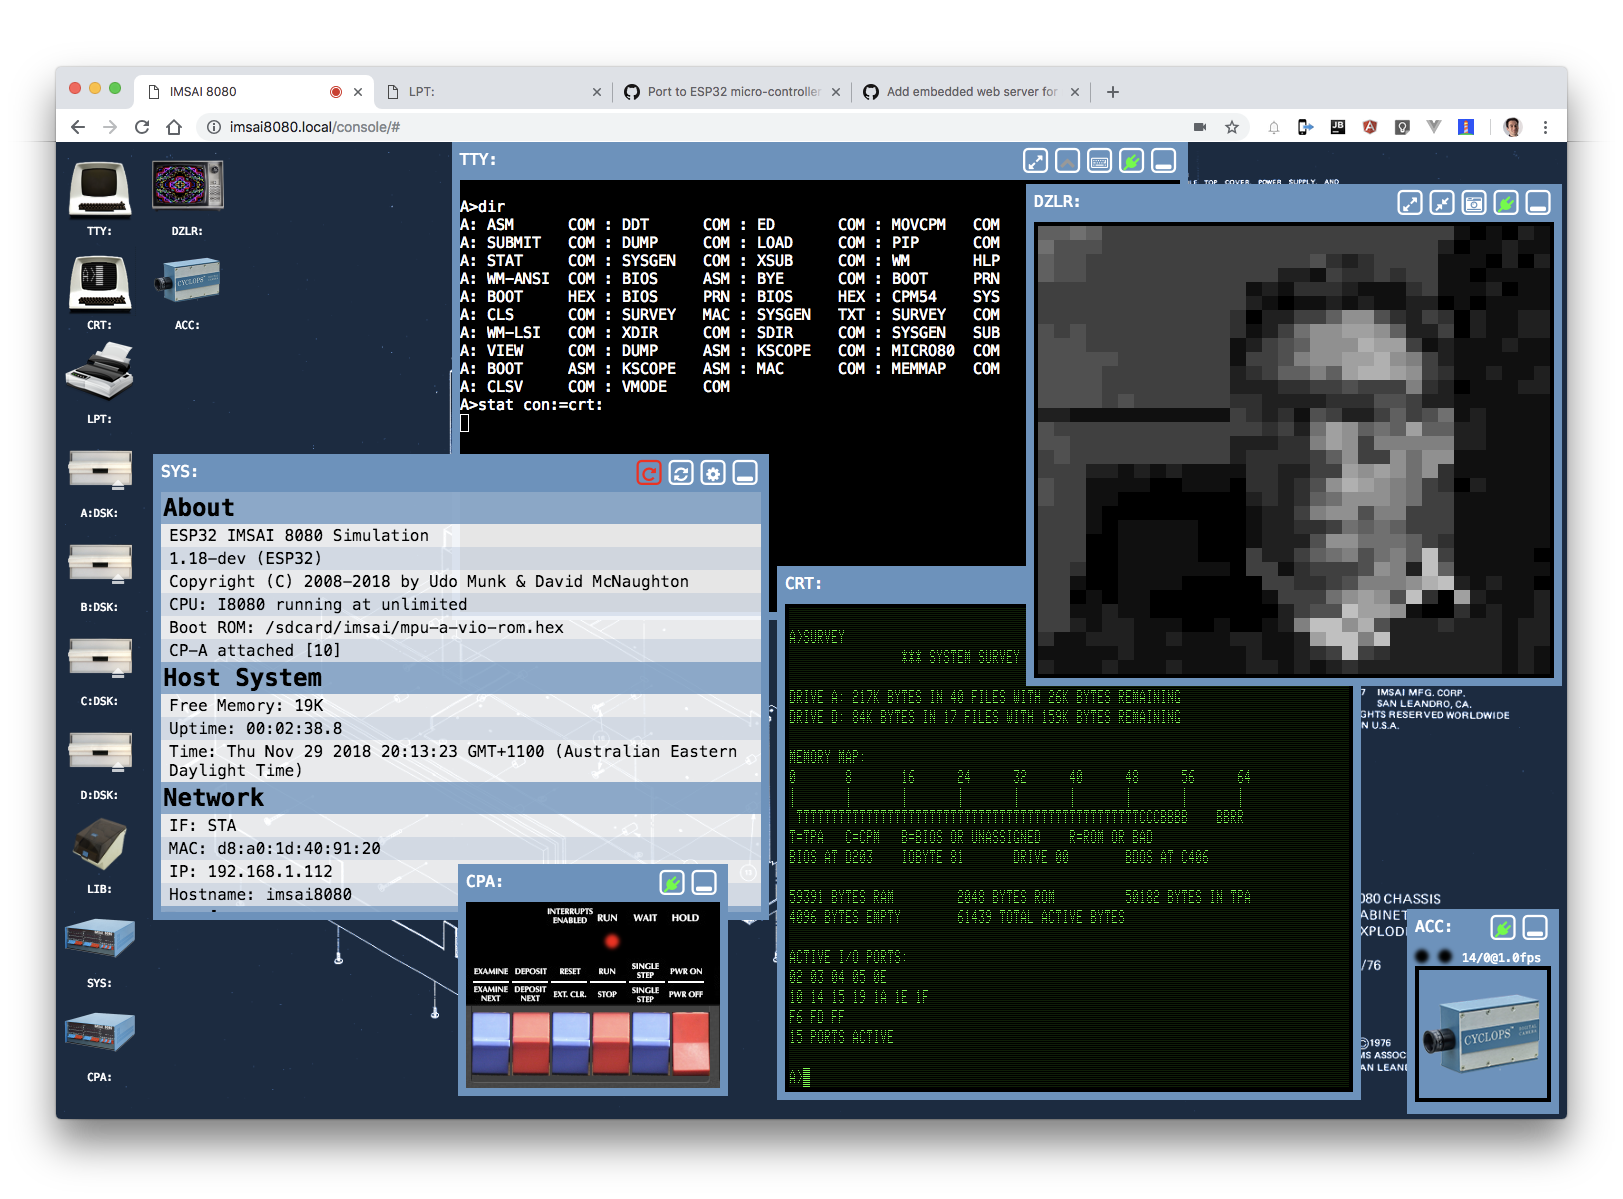Click the 'Uptime: 00:02:38.8' row
The image size is (1623, 1199).
461,729
